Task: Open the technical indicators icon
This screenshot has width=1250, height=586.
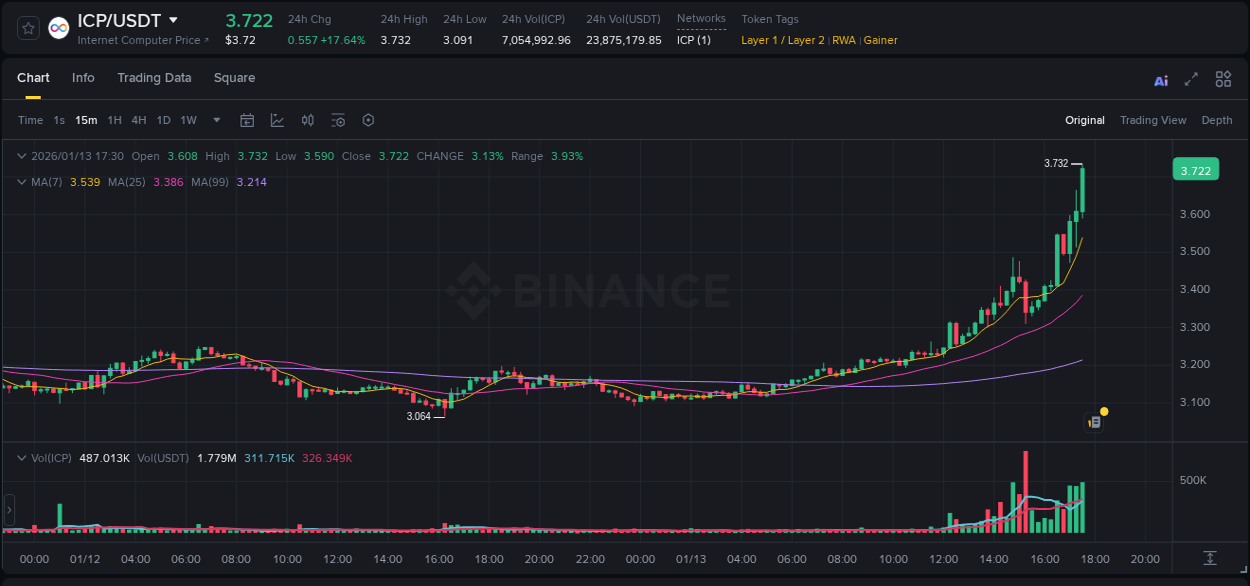Action: coord(307,120)
